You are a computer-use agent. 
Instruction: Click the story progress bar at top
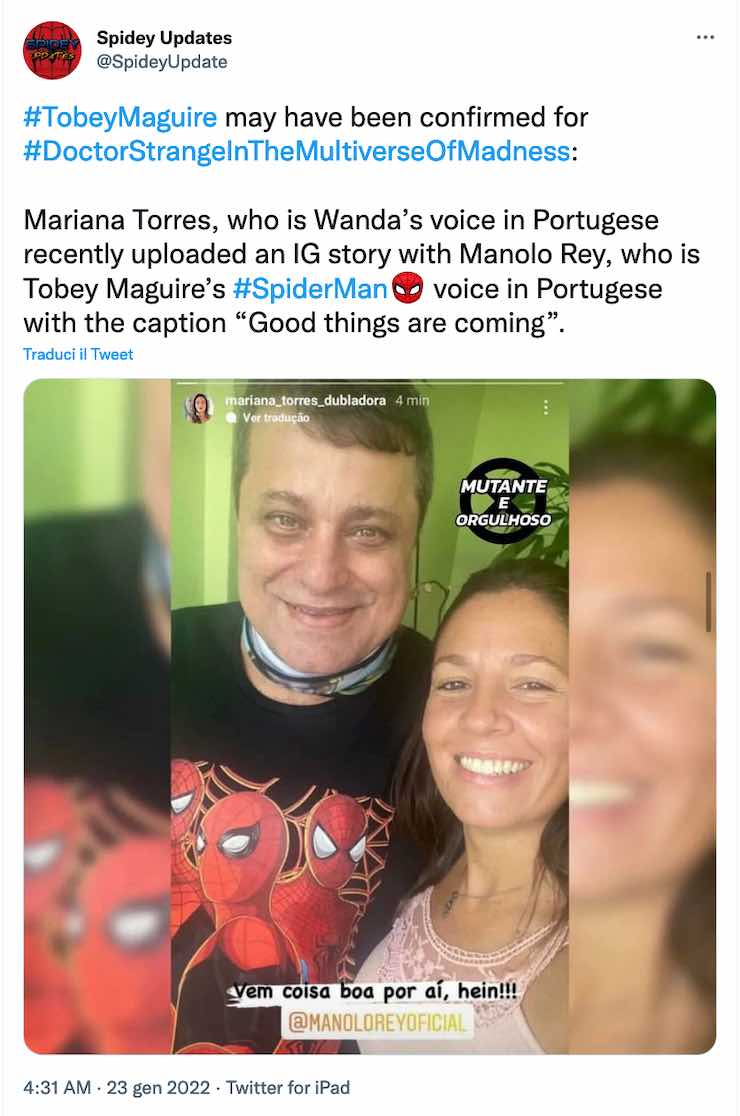click(x=370, y=384)
